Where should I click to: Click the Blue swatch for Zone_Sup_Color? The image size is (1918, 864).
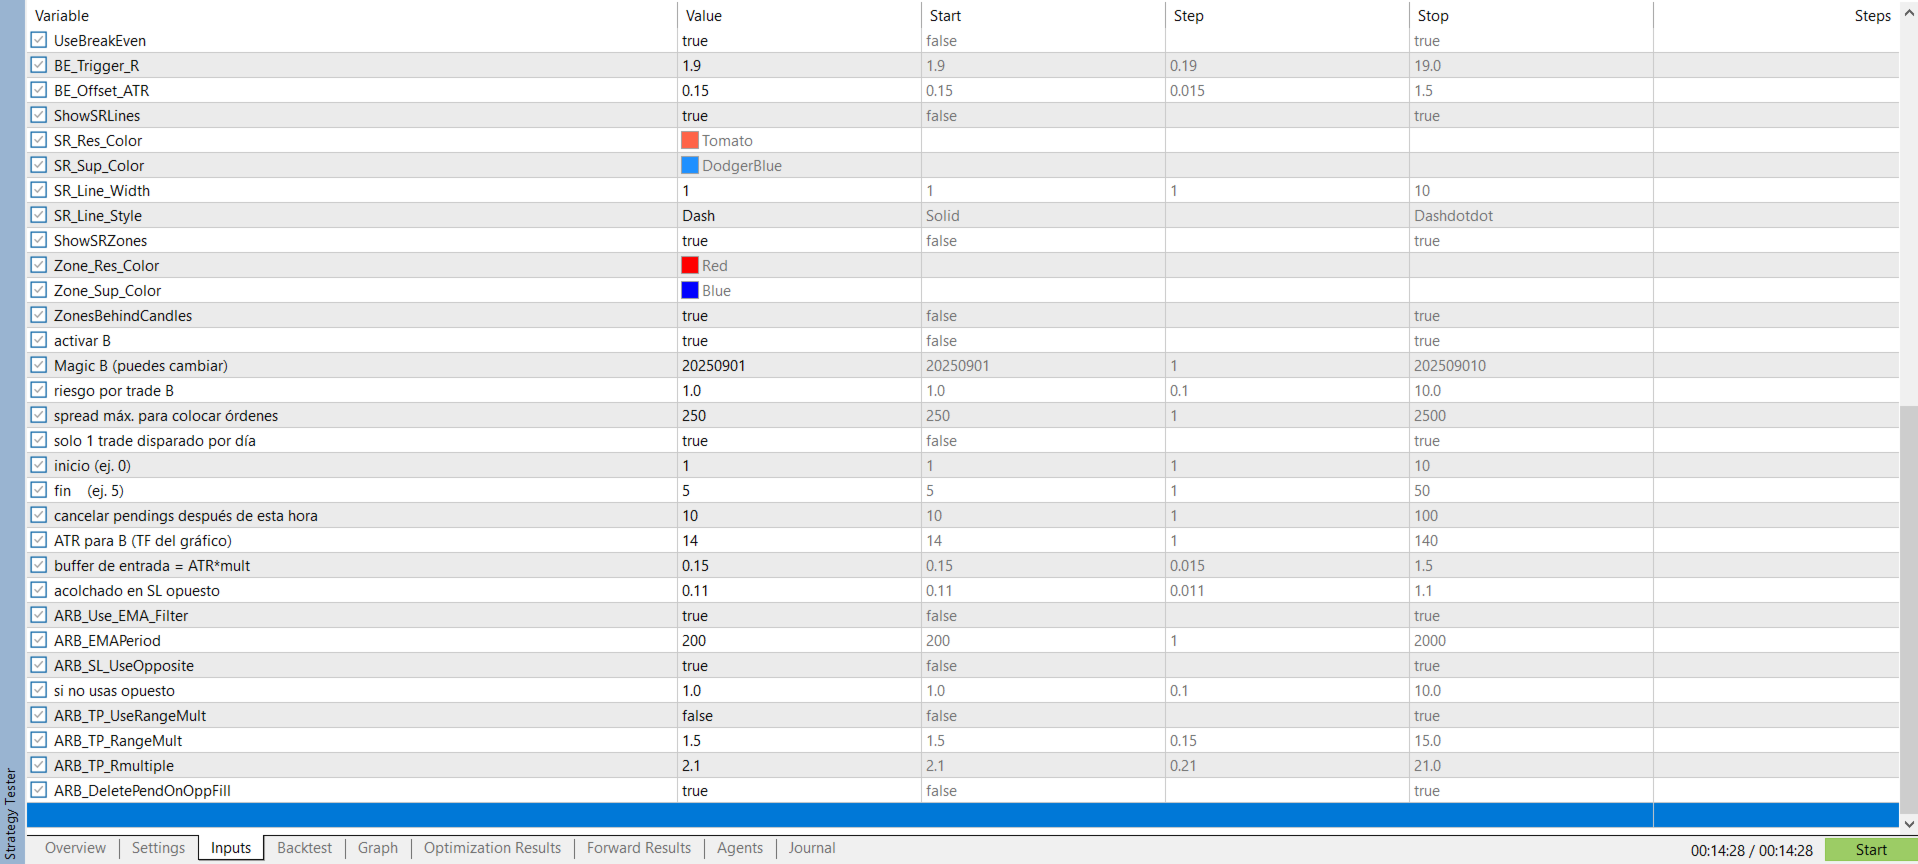click(x=690, y=290)
